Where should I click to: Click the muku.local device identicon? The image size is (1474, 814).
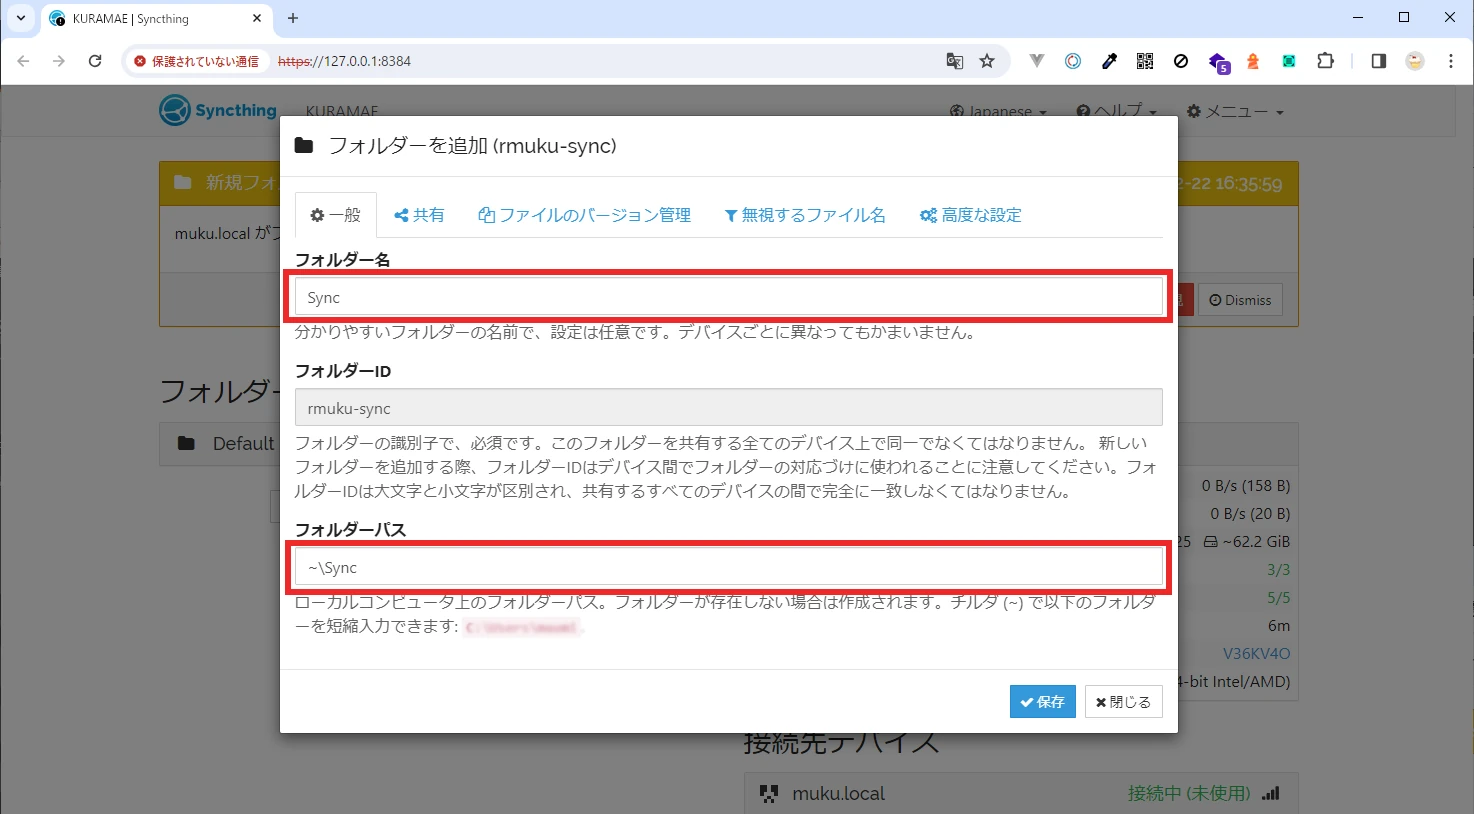[769, 794]
